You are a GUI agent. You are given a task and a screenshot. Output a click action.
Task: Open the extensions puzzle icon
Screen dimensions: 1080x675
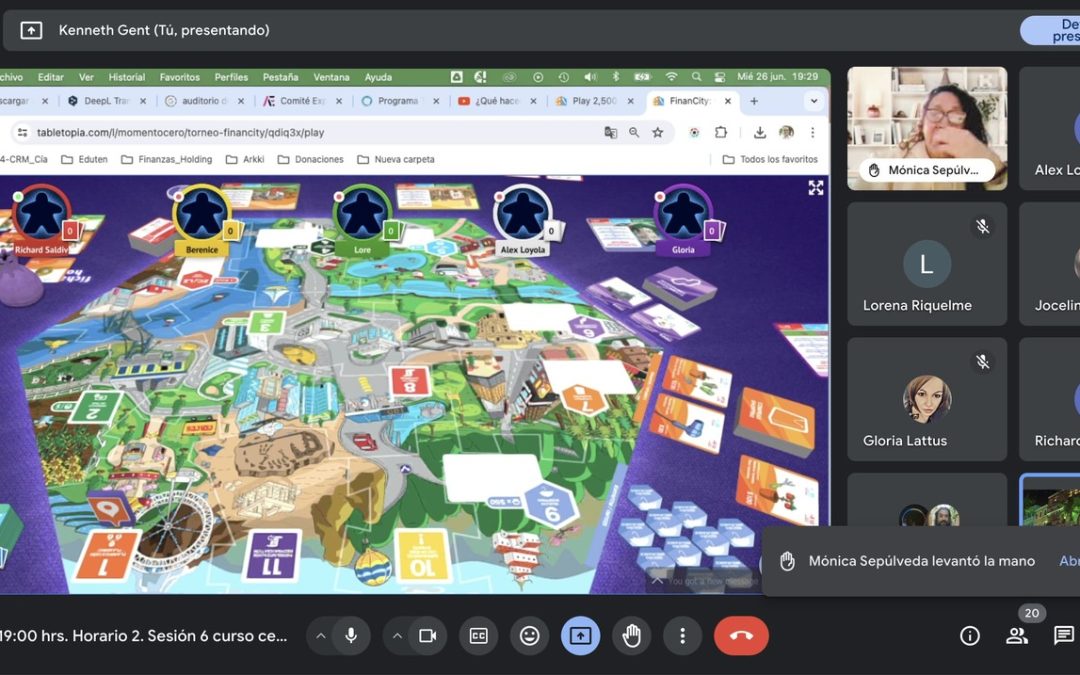[720, 132]
